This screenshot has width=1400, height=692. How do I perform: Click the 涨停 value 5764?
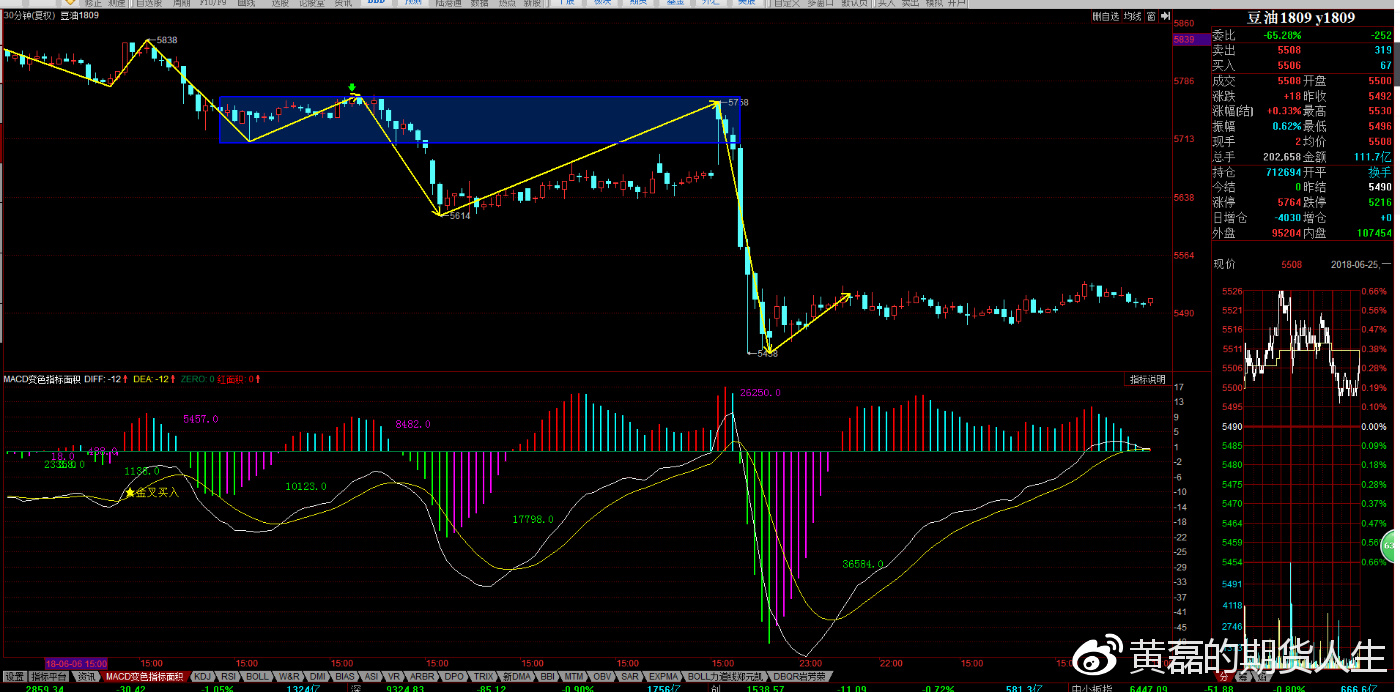click(x=1289, y=202)
